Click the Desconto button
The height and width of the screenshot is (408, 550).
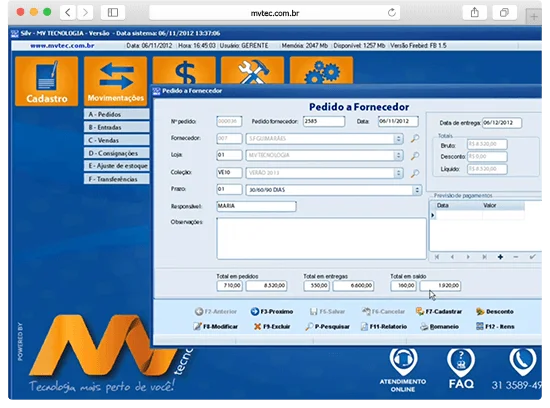pos(495,312)
